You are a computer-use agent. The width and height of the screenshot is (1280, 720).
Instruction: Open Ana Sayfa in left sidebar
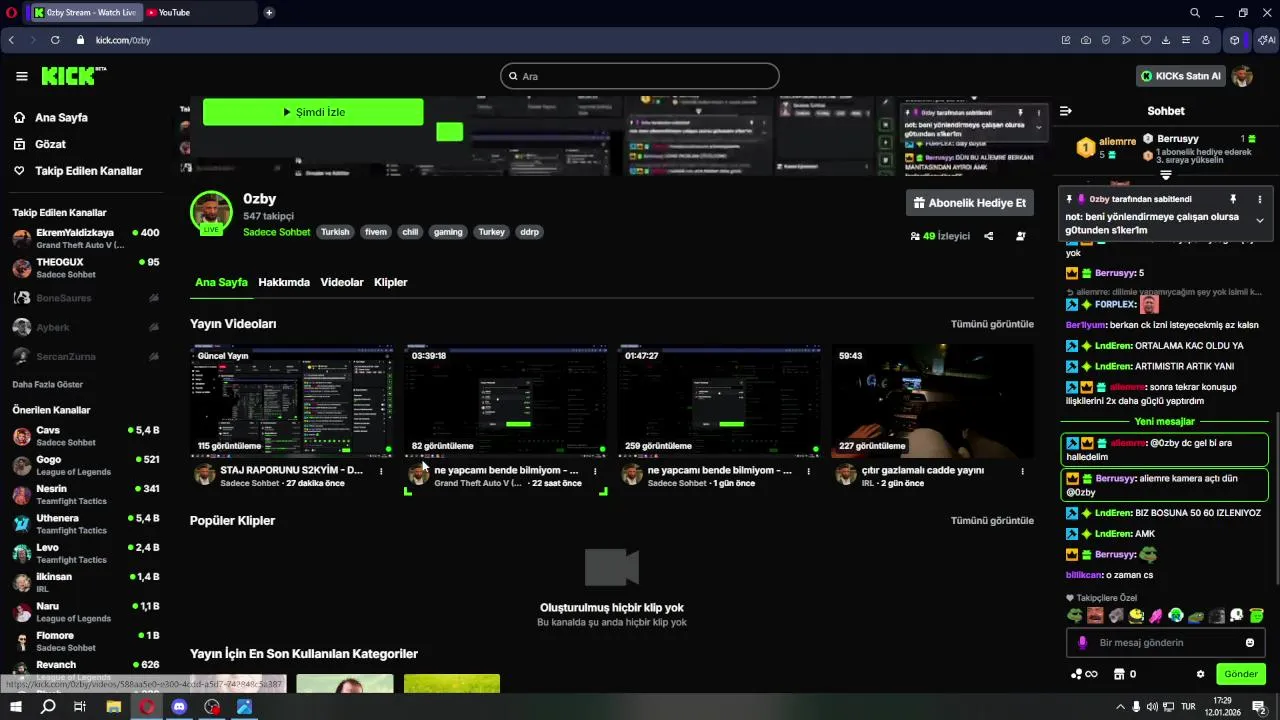tap(61, 117)
